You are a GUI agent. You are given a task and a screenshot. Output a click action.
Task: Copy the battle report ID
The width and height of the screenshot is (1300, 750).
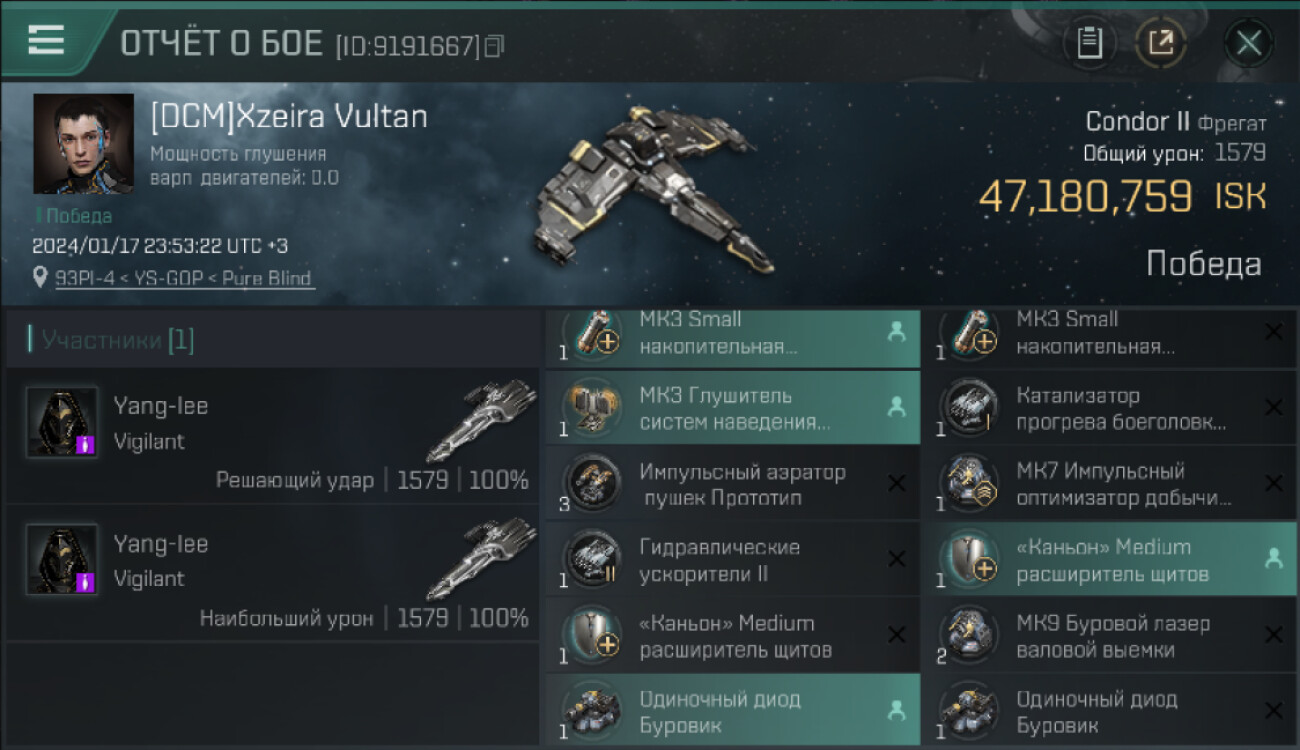(x=494, y=46)
